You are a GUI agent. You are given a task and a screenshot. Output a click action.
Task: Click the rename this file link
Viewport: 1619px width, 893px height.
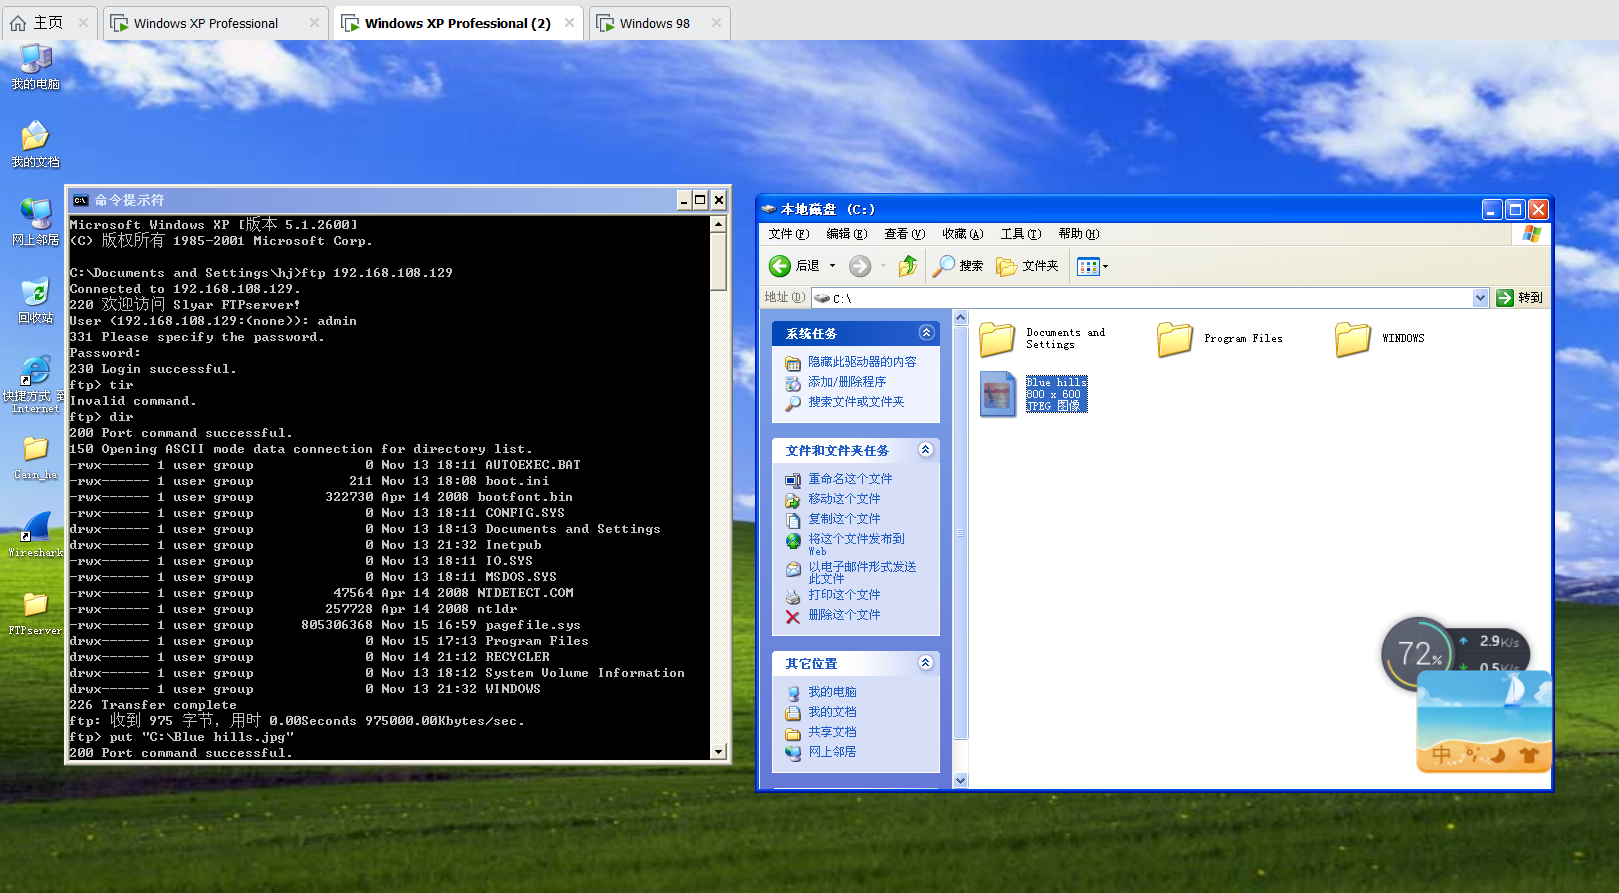click(x=850, y=479)
